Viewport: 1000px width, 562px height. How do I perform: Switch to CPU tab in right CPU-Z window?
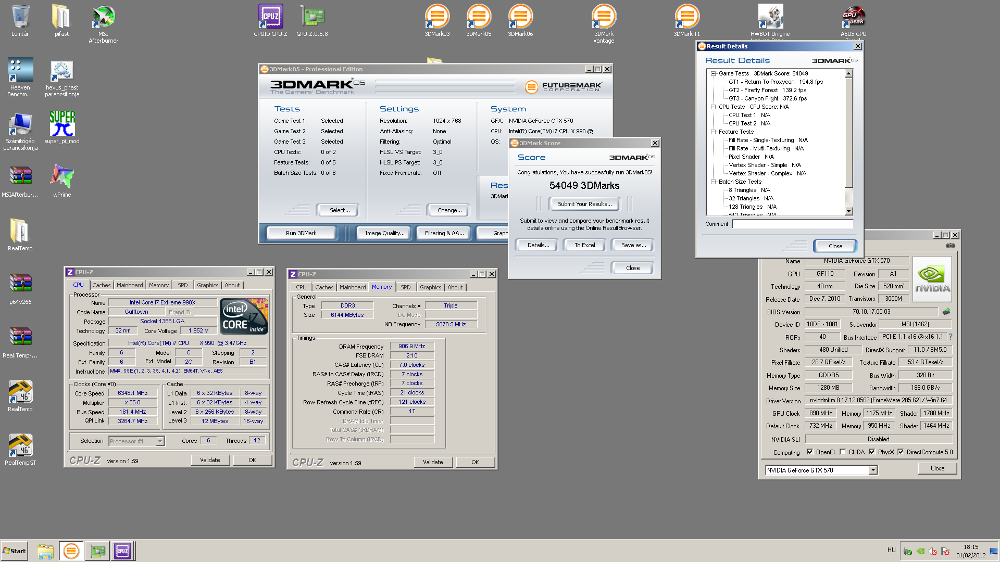pyautogui.click(x=300, y=287)
